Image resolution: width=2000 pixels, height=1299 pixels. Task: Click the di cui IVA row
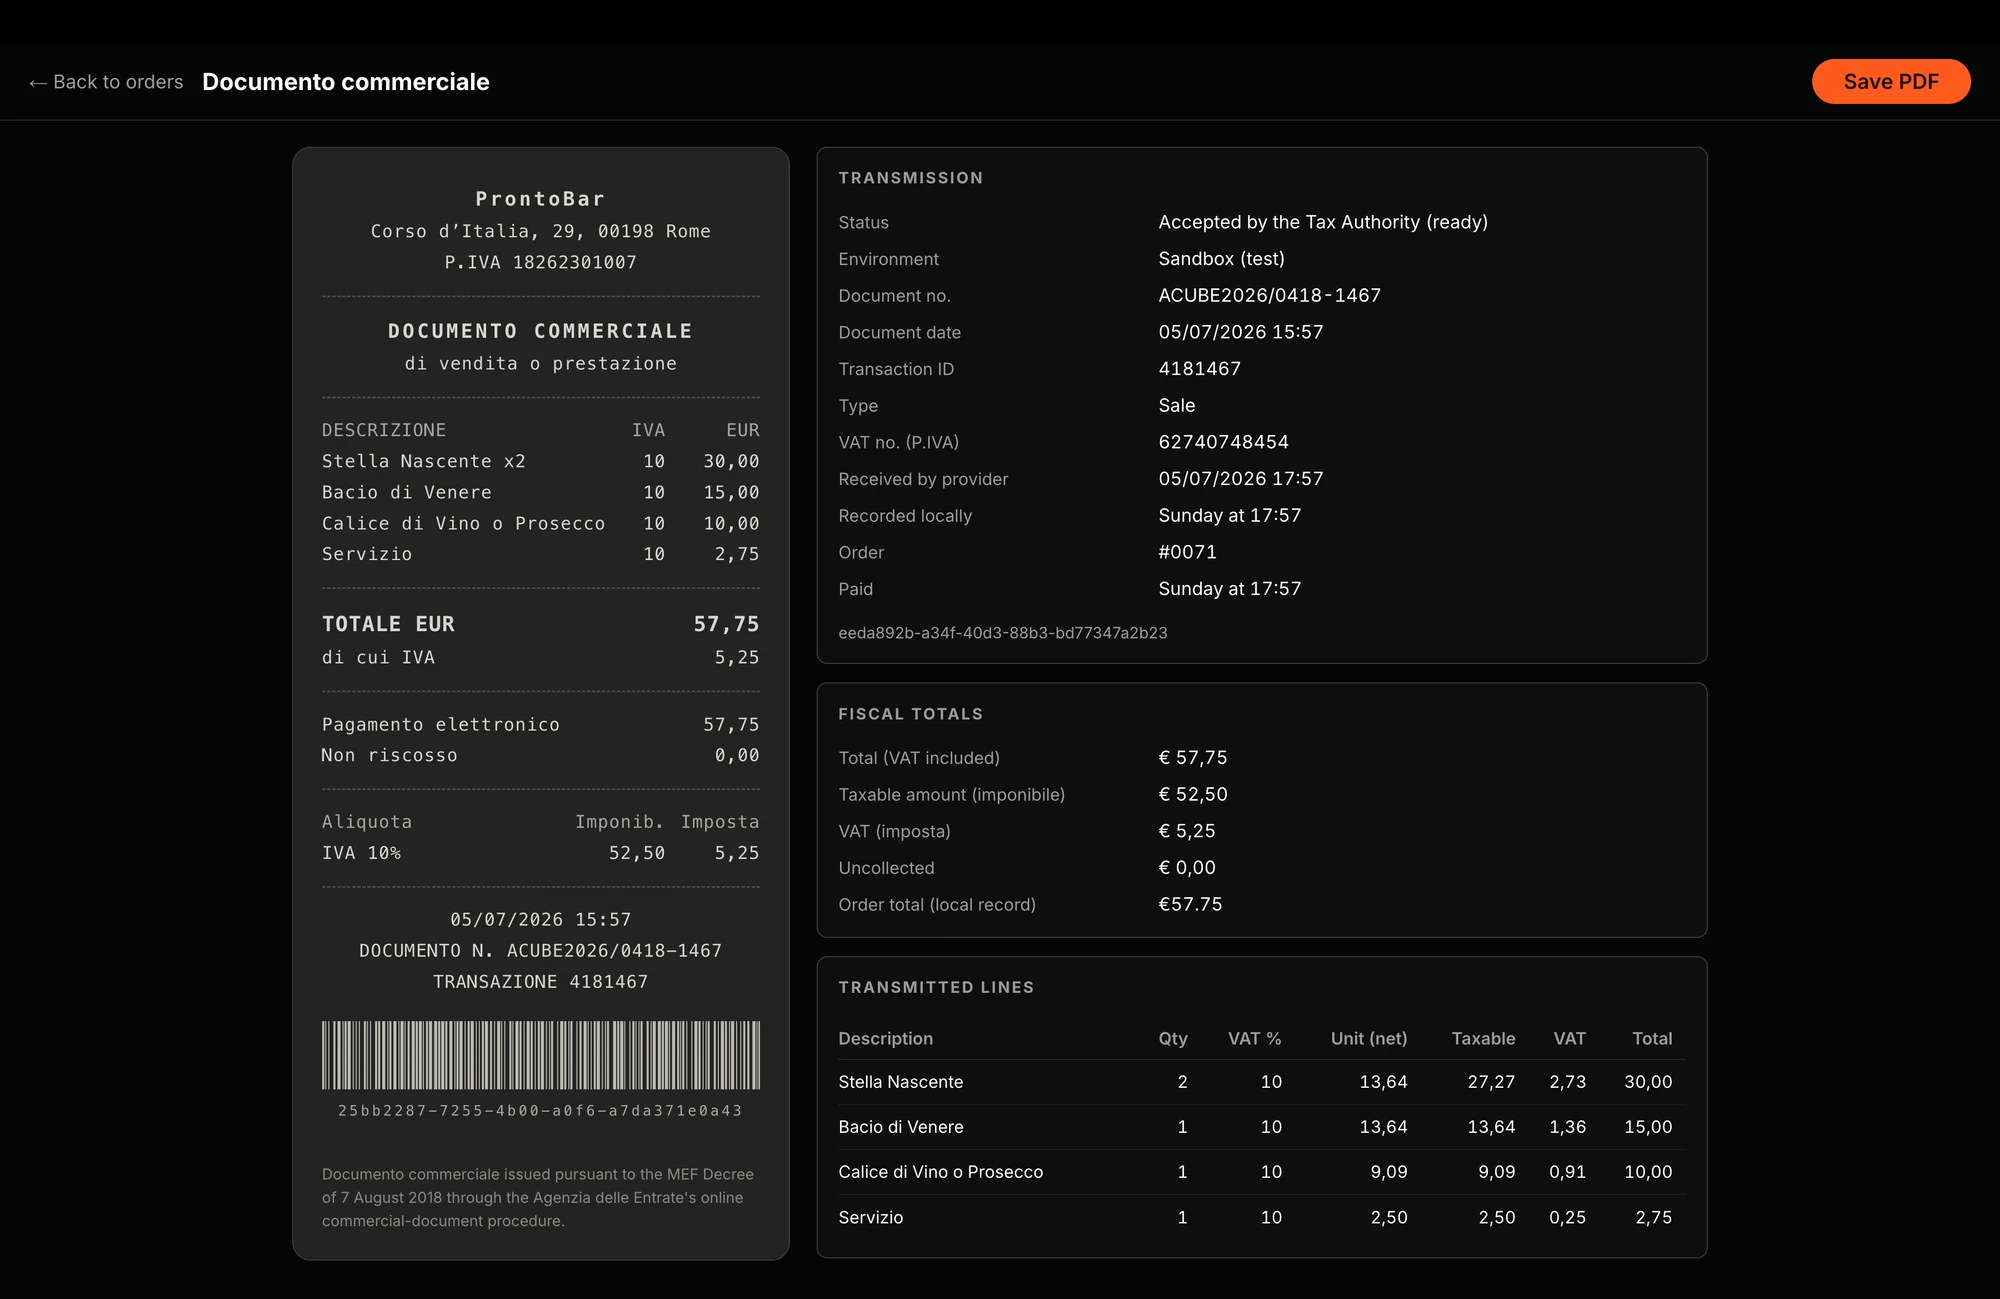pos(540,657)
